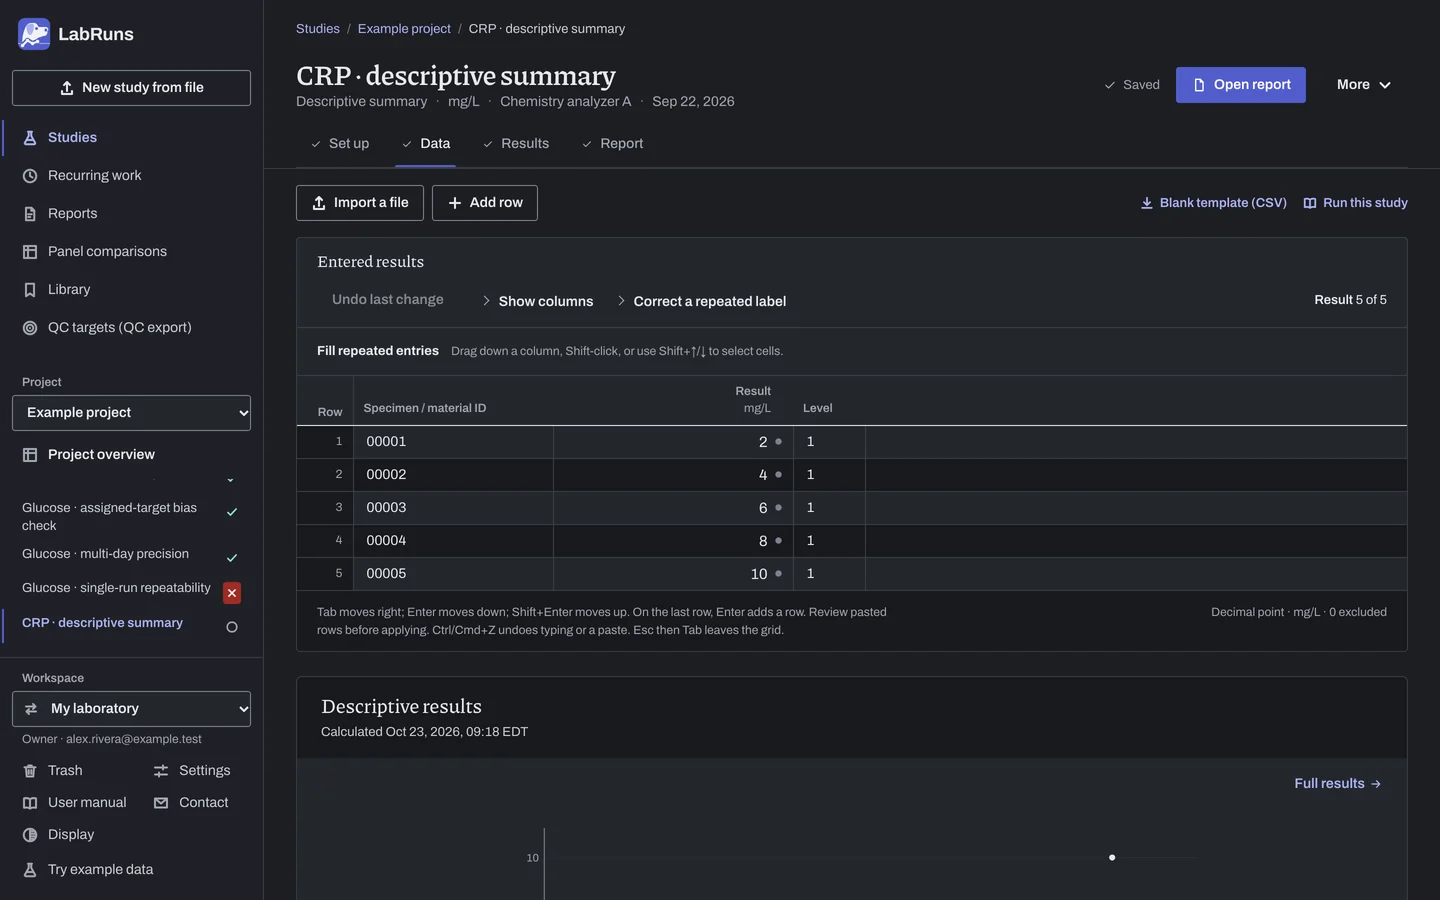Switch to the Results tab
1440x900 pixels.
coord(516,144)
